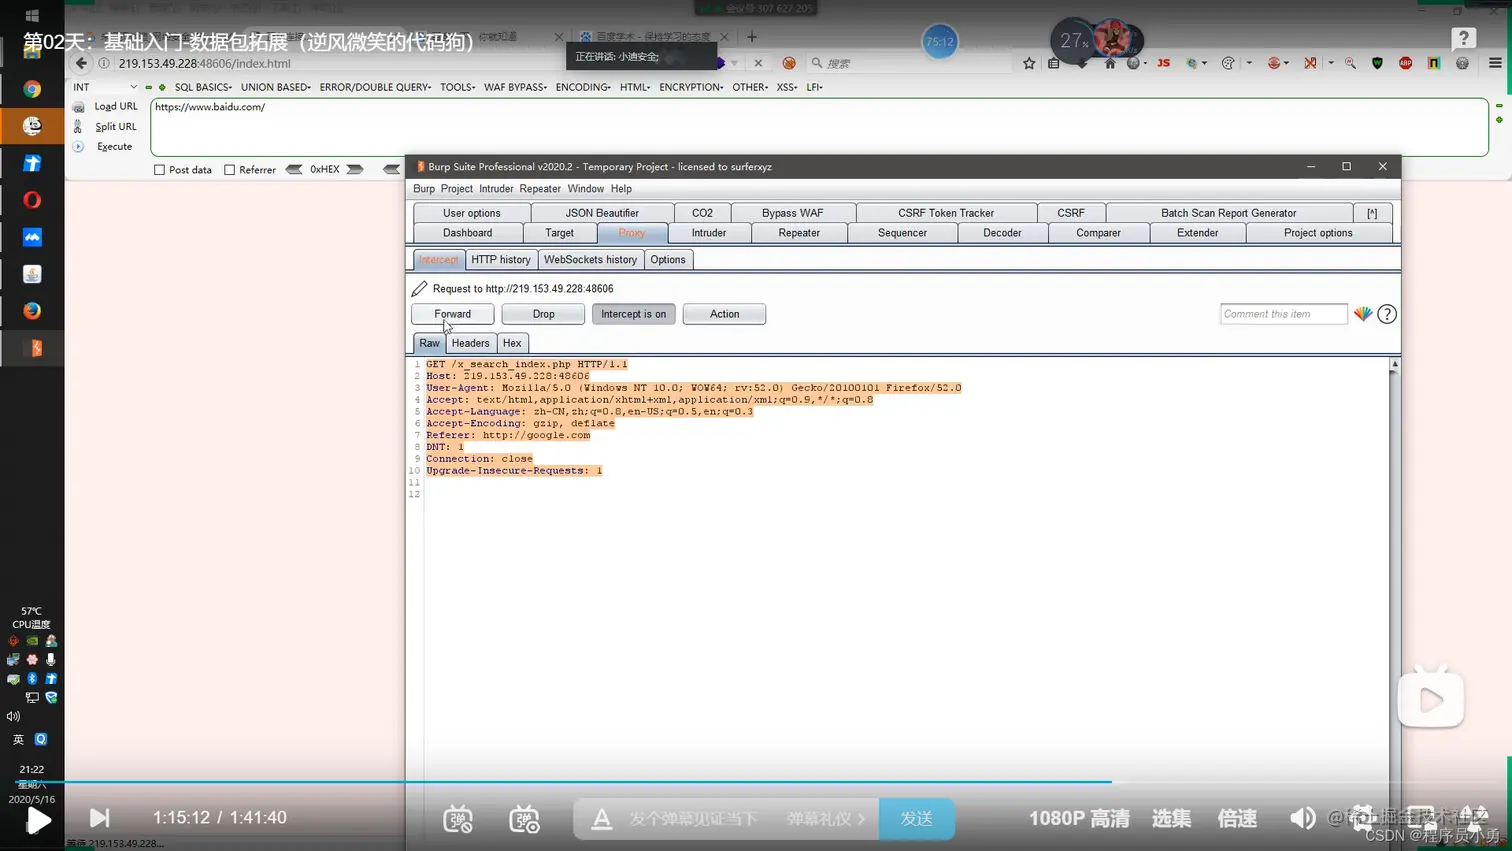Open the Project options tab
Image resolution: width=1512 pixels, height=851 pixels.
[1318, 233]
